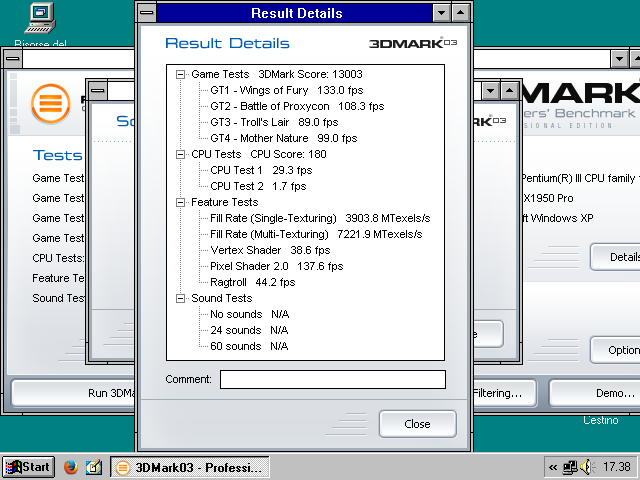This screenshot has height=480, width=640.
Task: Maximize the score window behind dialog
Action: 509,91
